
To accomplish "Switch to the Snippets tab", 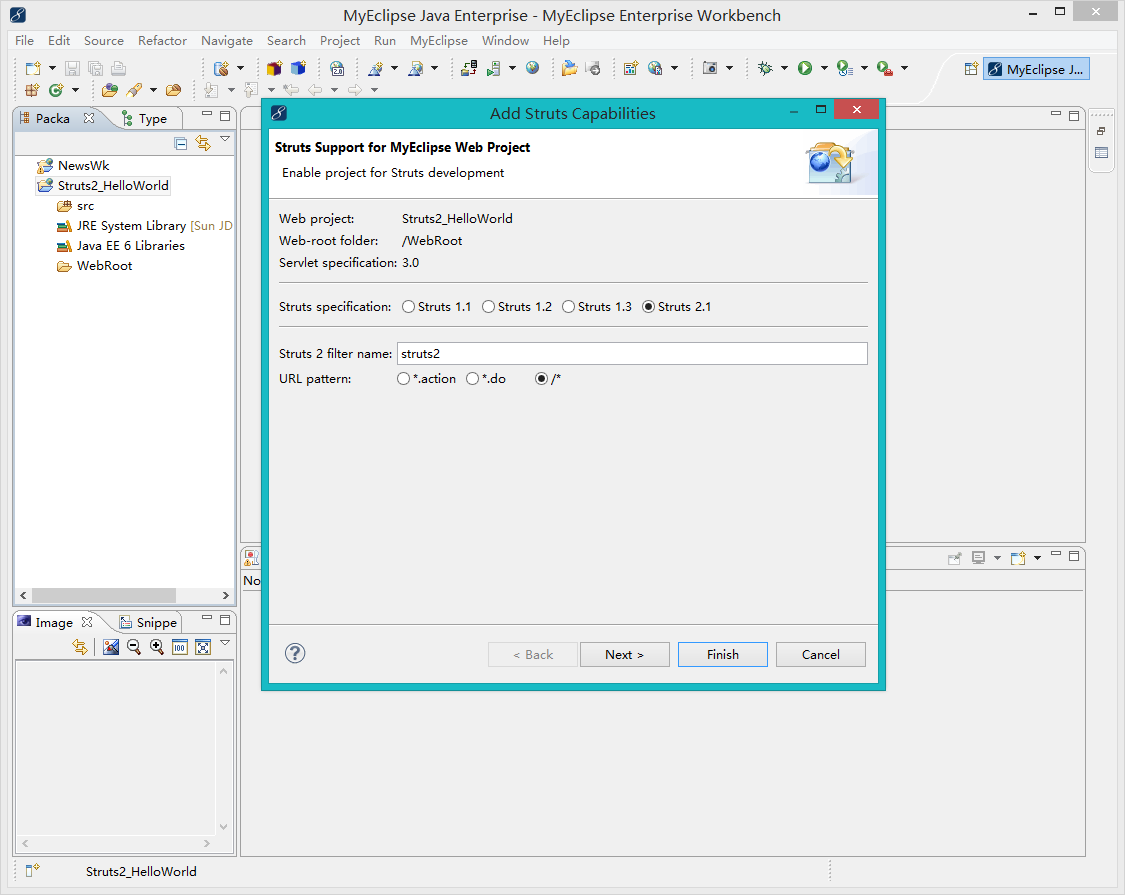I will pyautogui.click(x=149, y=622).
